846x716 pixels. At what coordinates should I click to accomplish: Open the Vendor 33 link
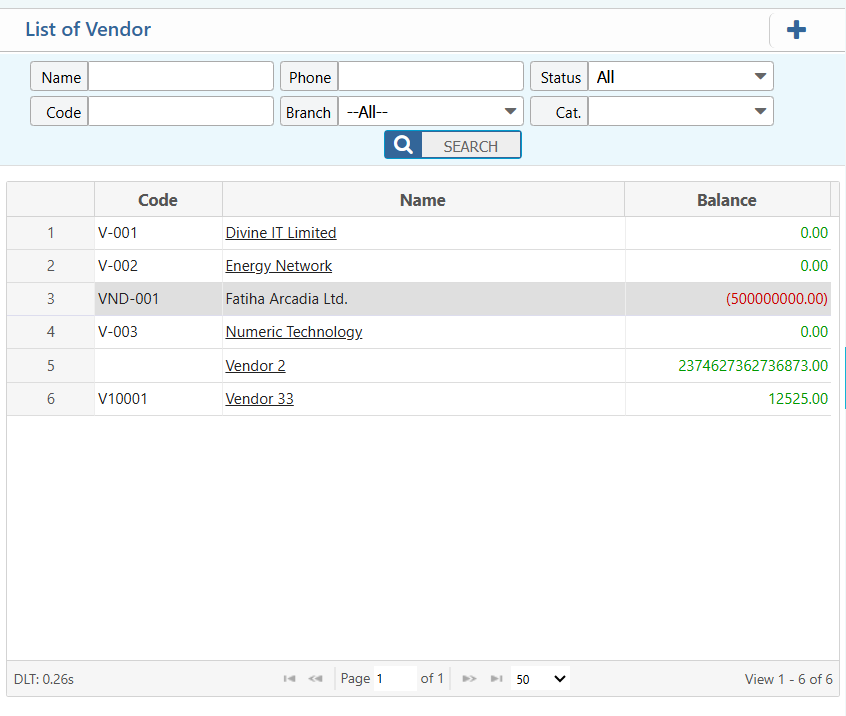pyautogui.click(x=259, y=398)
